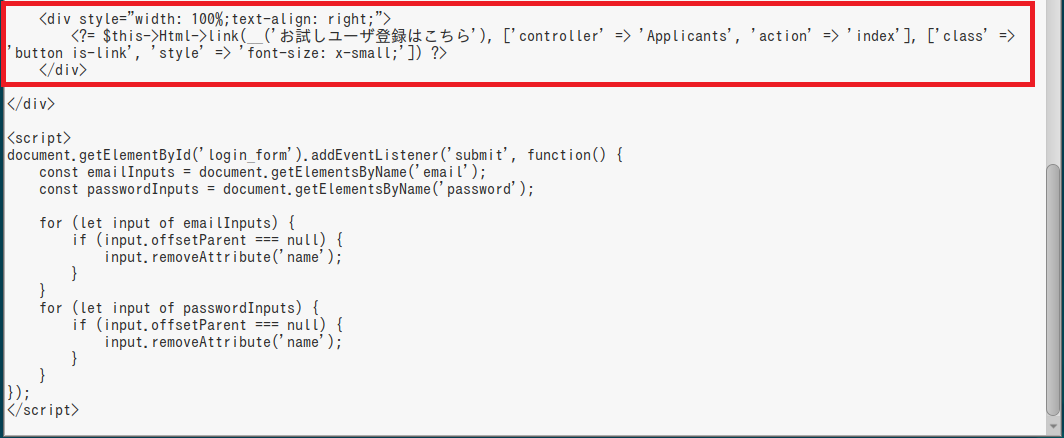Click the 'const emailInputs' line
Viewport: 1064px width, 438px height.
point(263,172)
